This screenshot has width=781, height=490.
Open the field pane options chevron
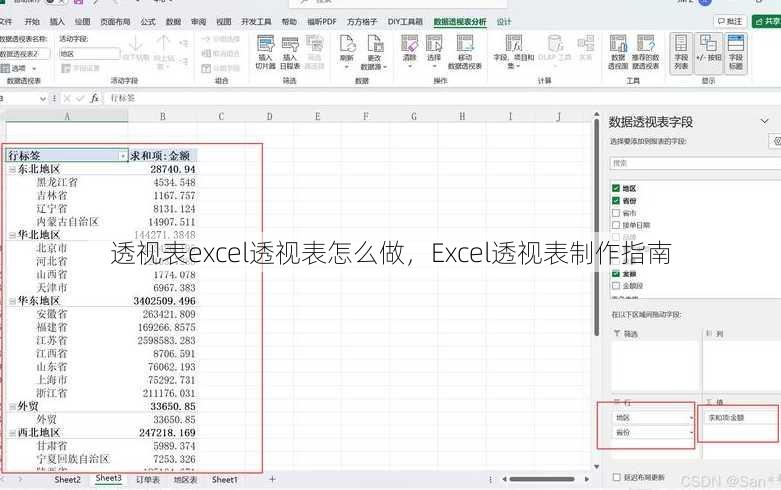765,122
